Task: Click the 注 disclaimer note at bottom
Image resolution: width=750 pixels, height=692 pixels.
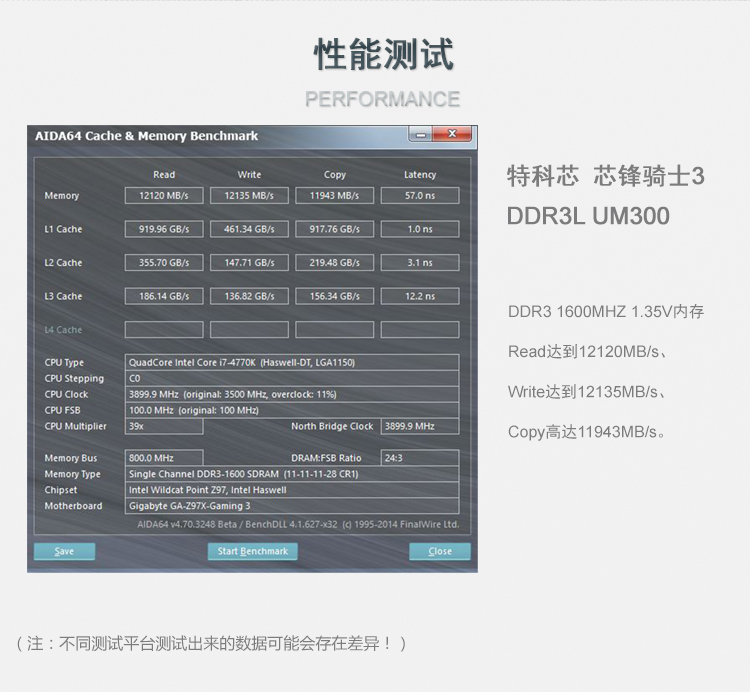Action: (x=211, y=644)
